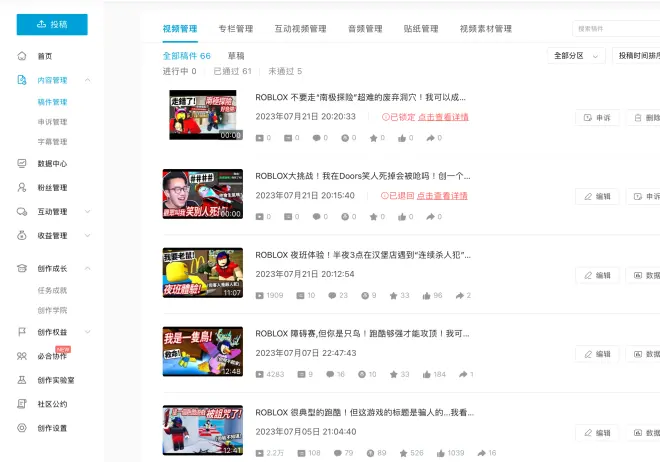This screenshot has height=462, width=660.
Task: Open 粉丝管理 fan management icon
Action: pos(22,187)
